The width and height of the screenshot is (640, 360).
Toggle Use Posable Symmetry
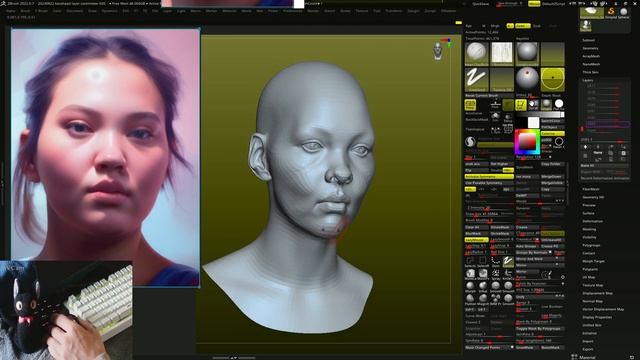tap(489, 183)
